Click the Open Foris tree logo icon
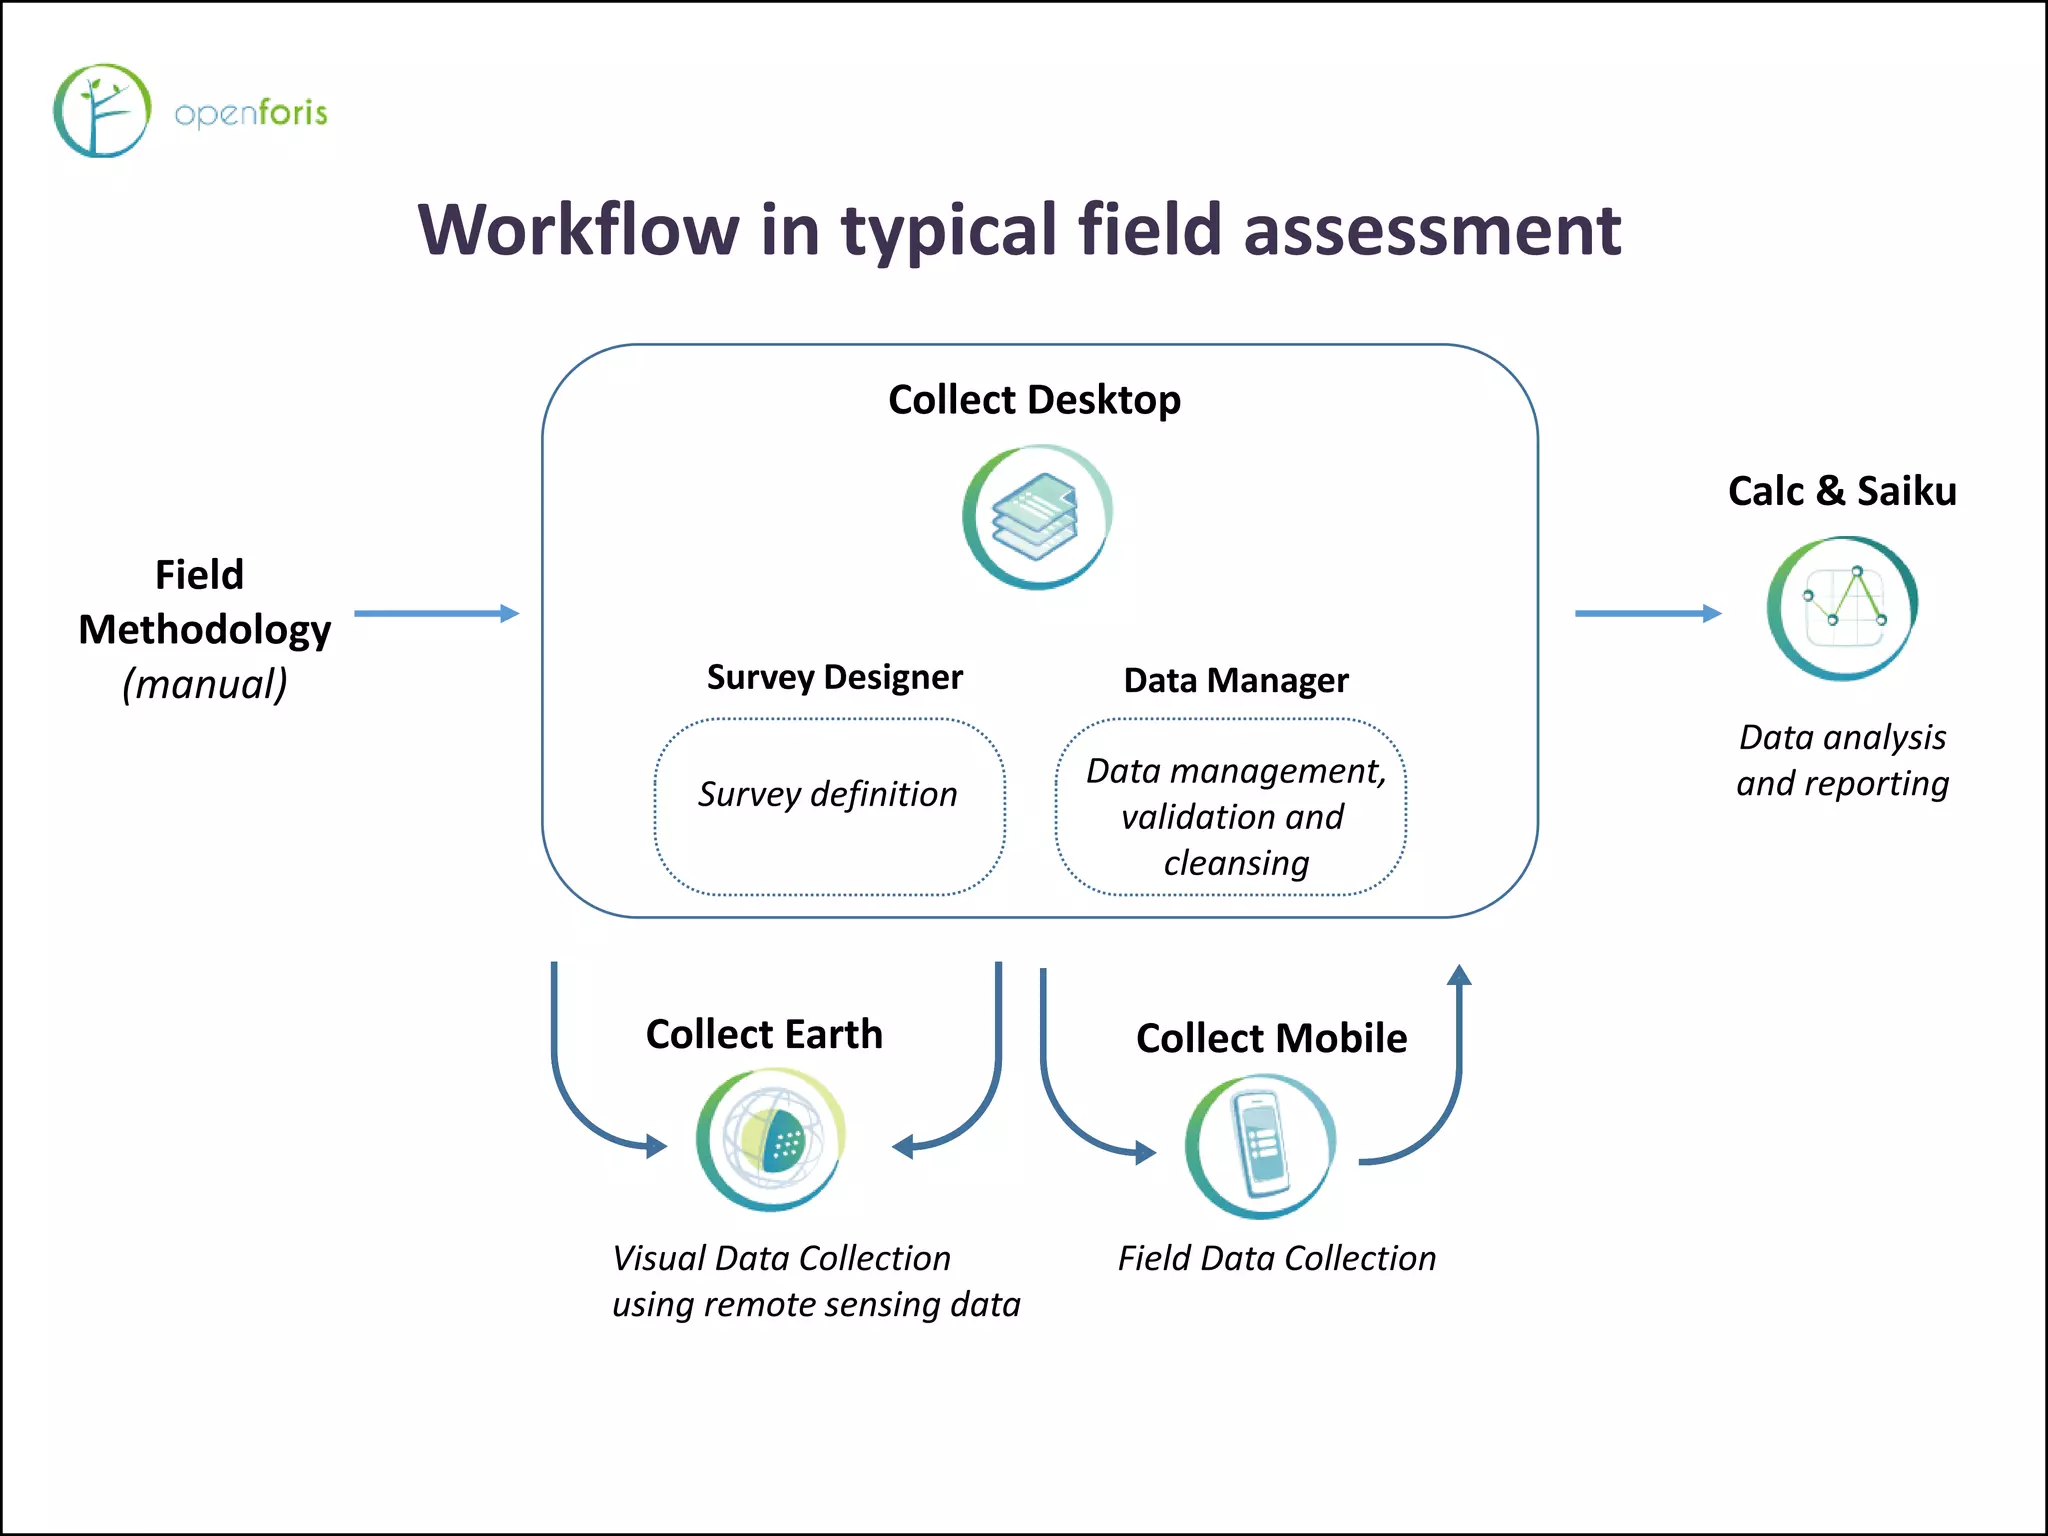2048x1536 pixels. coord(101,111)
